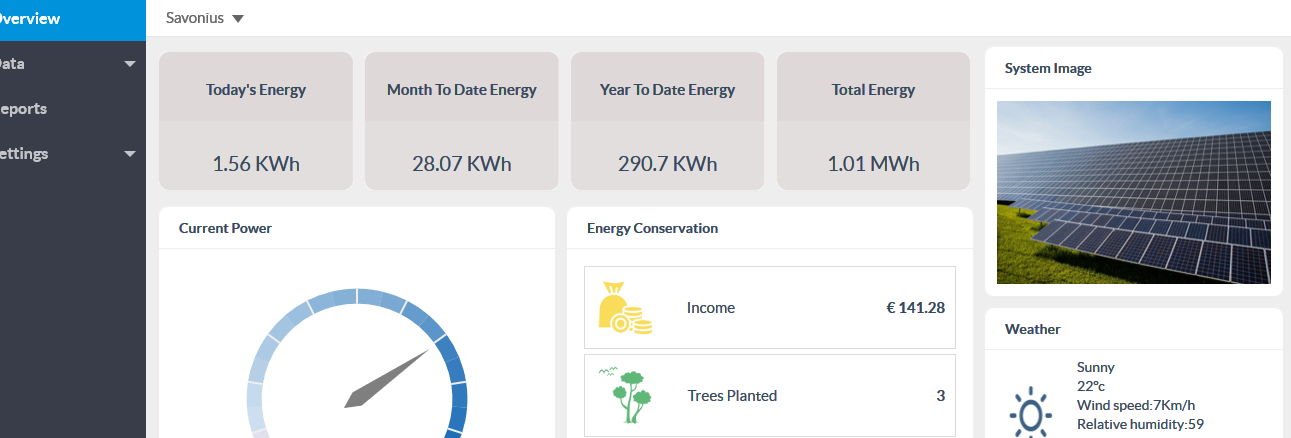
Task: Click the Current Power gauge needle
Action: click(386, 379)
